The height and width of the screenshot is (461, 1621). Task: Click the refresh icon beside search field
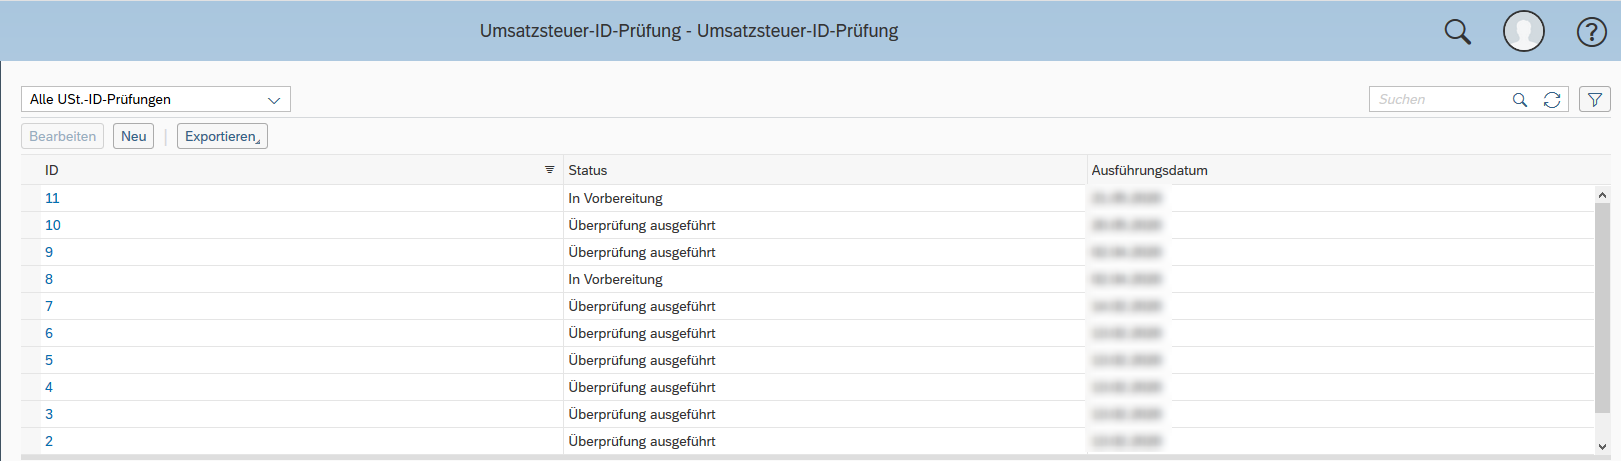coord(1552,100)
